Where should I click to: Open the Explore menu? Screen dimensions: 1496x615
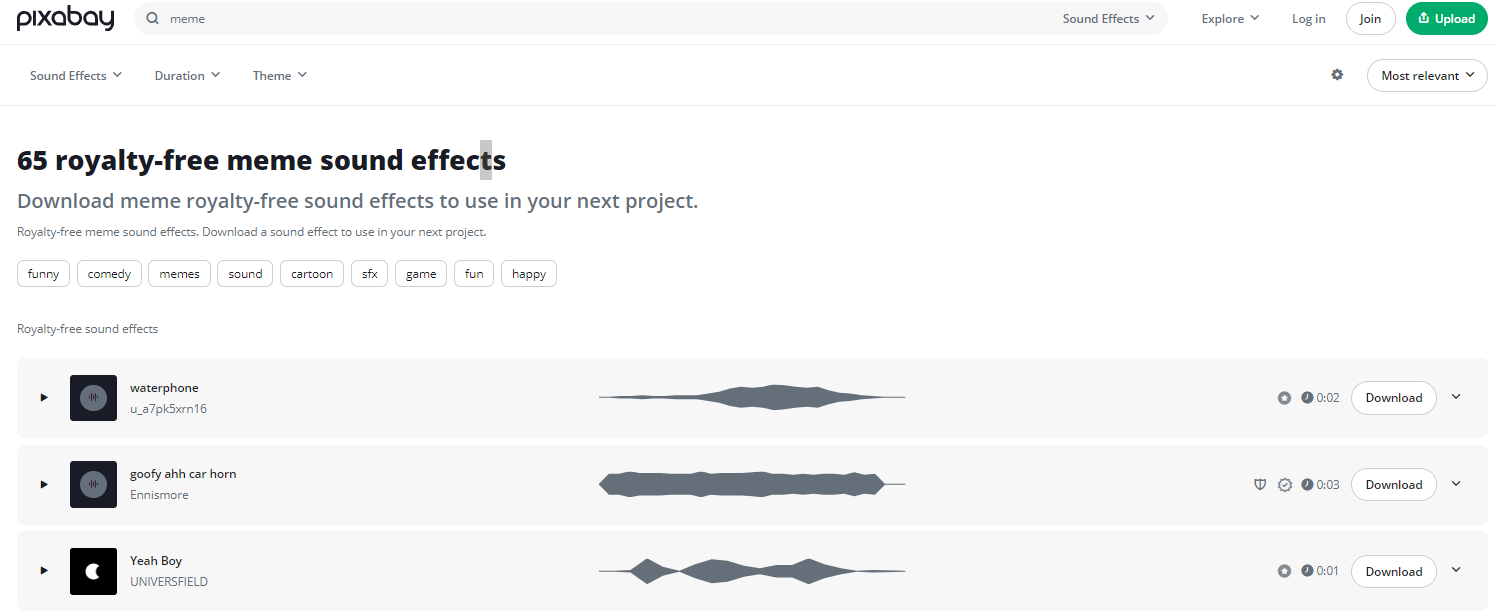click(1230, 19)
